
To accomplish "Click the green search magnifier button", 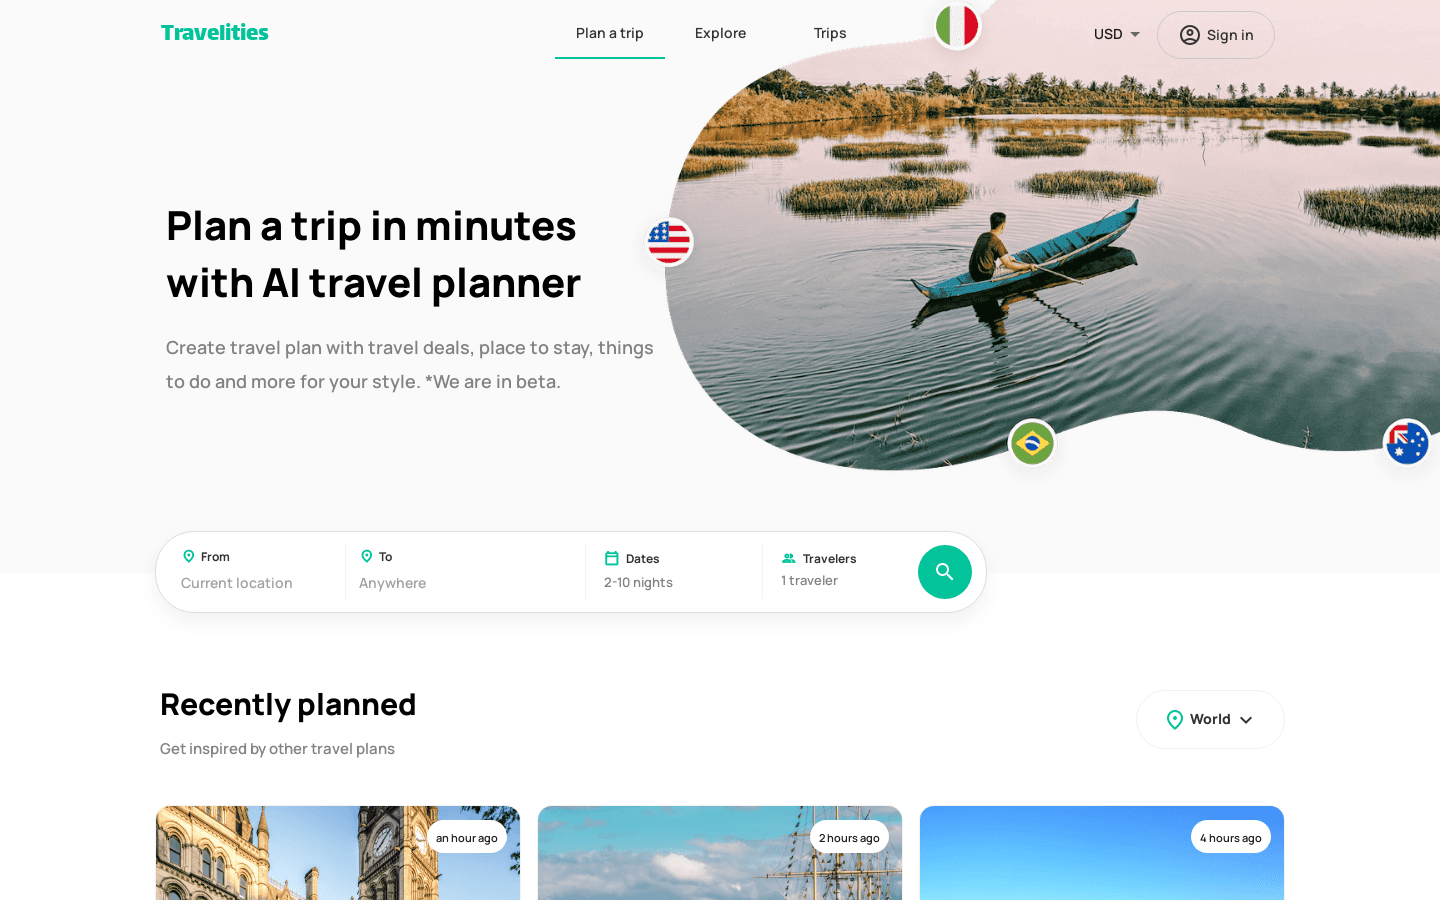I will click(945, 572).
